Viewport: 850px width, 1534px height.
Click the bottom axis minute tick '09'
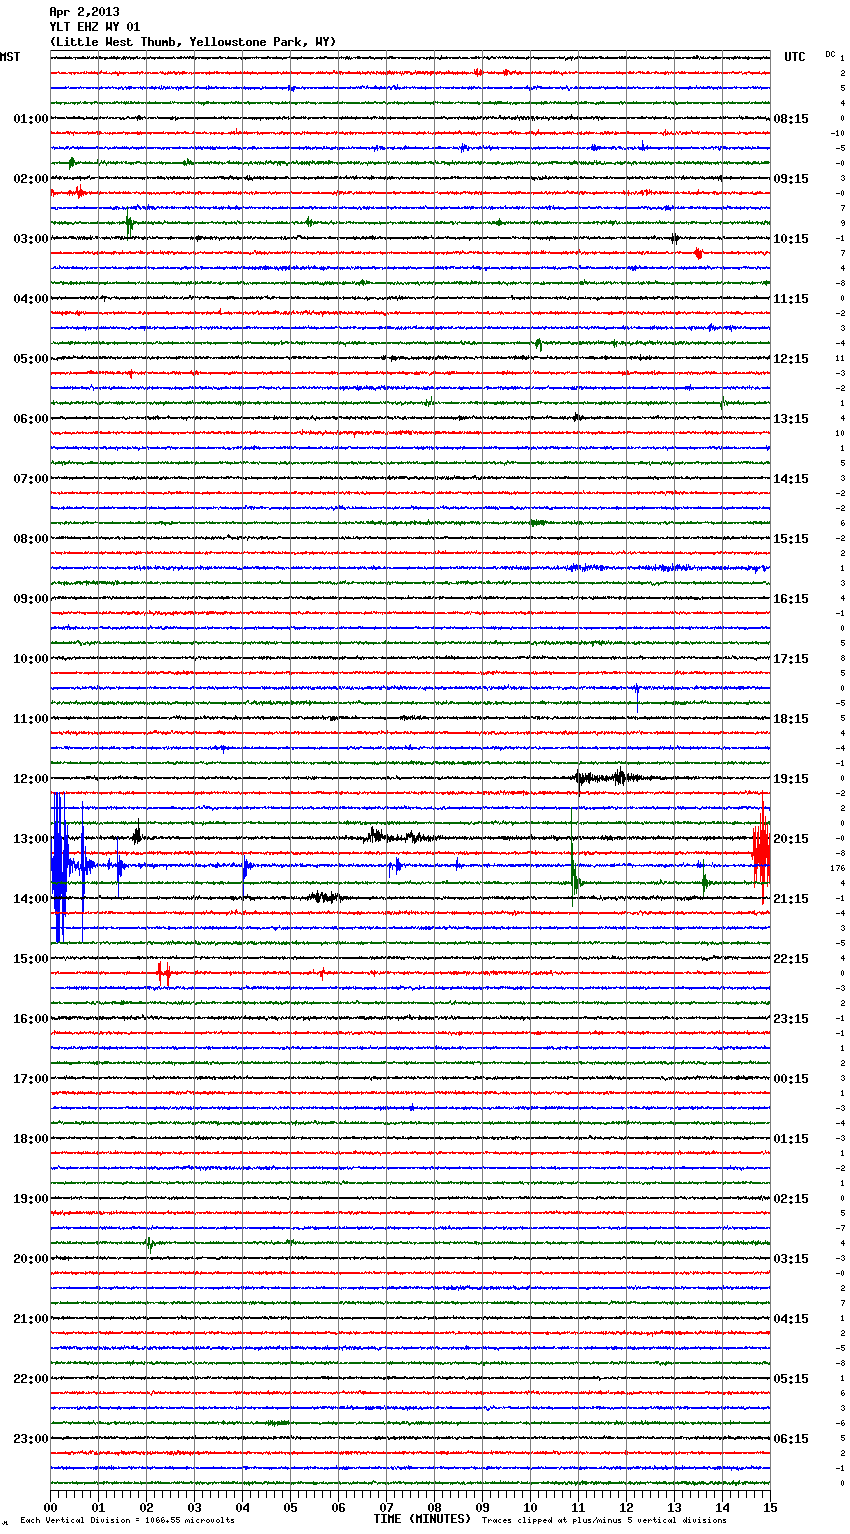tap(482, 1507)
